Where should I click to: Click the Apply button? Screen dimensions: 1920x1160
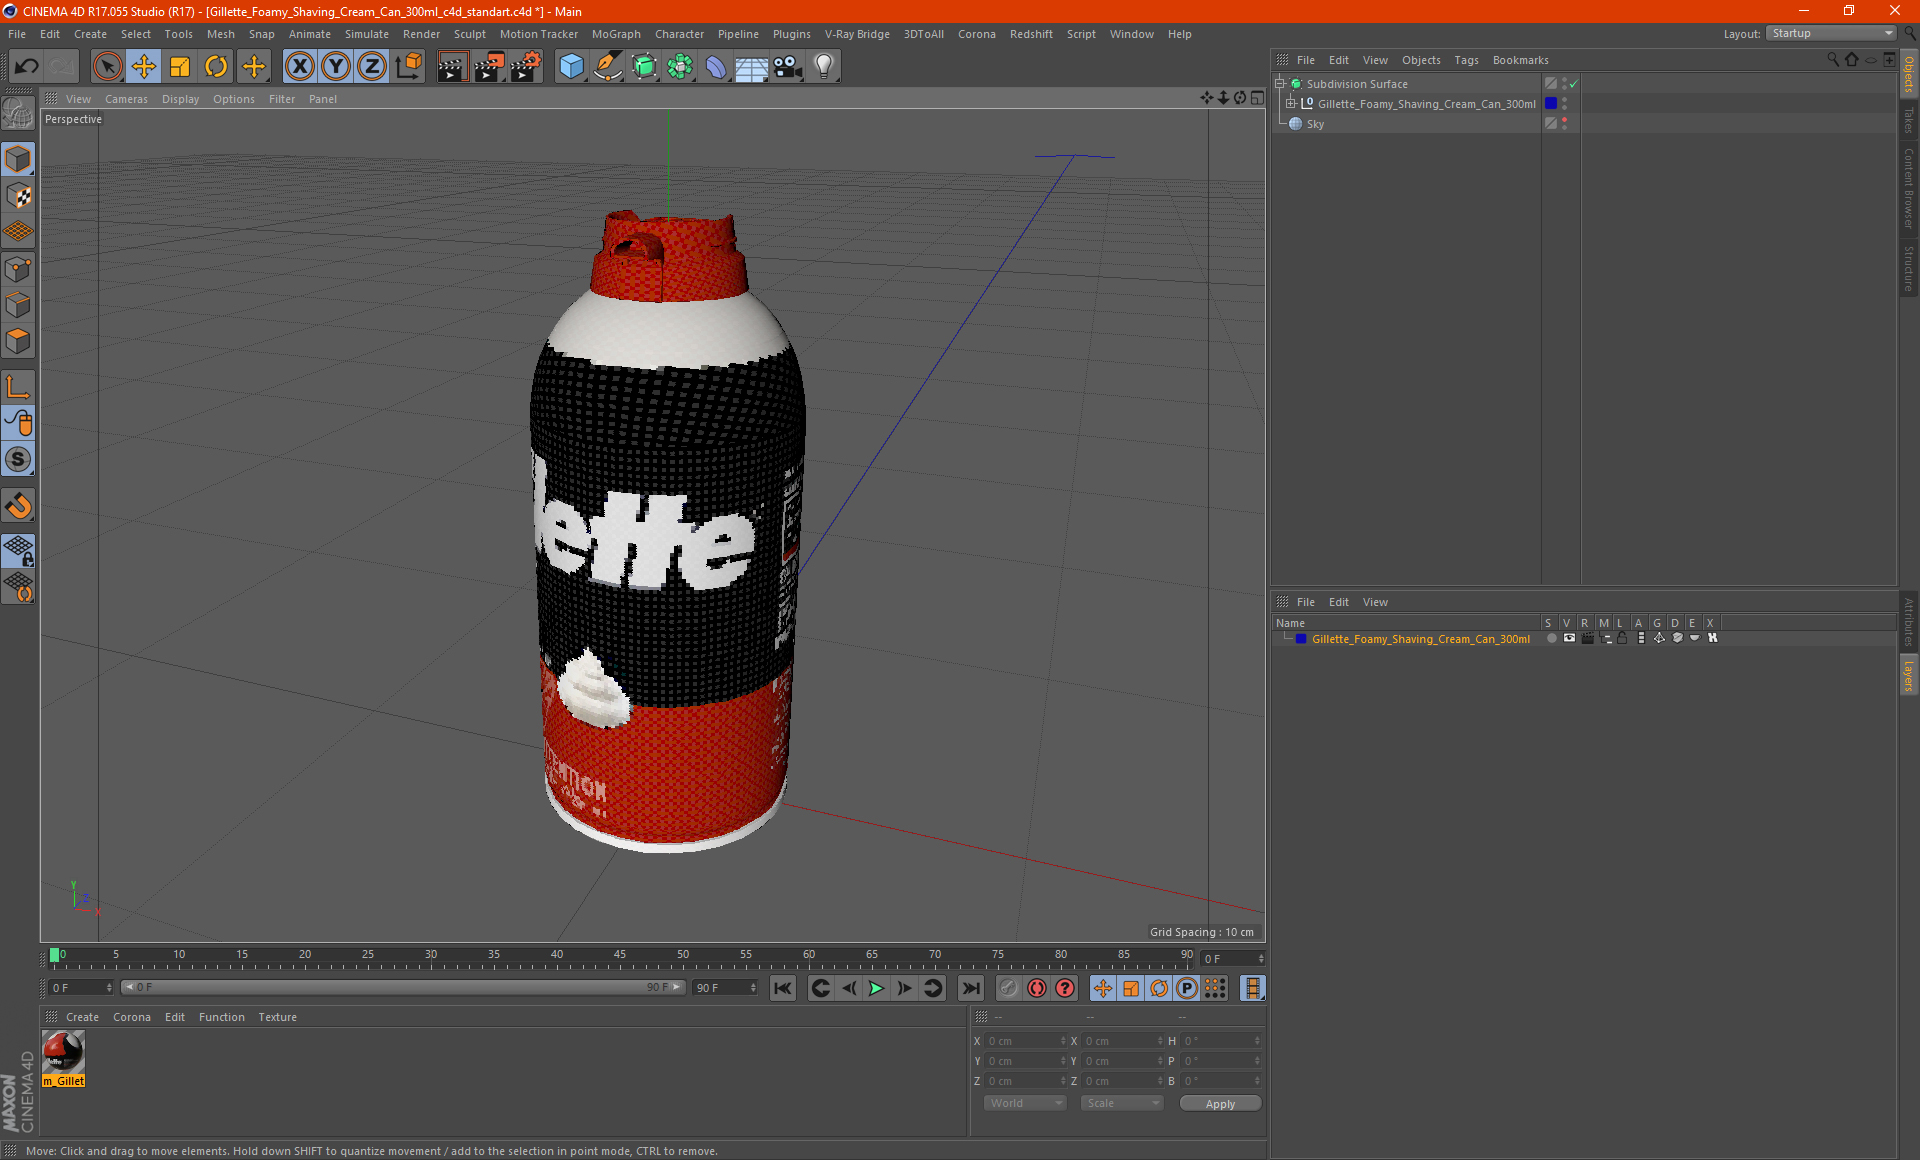[1220, 1104]
